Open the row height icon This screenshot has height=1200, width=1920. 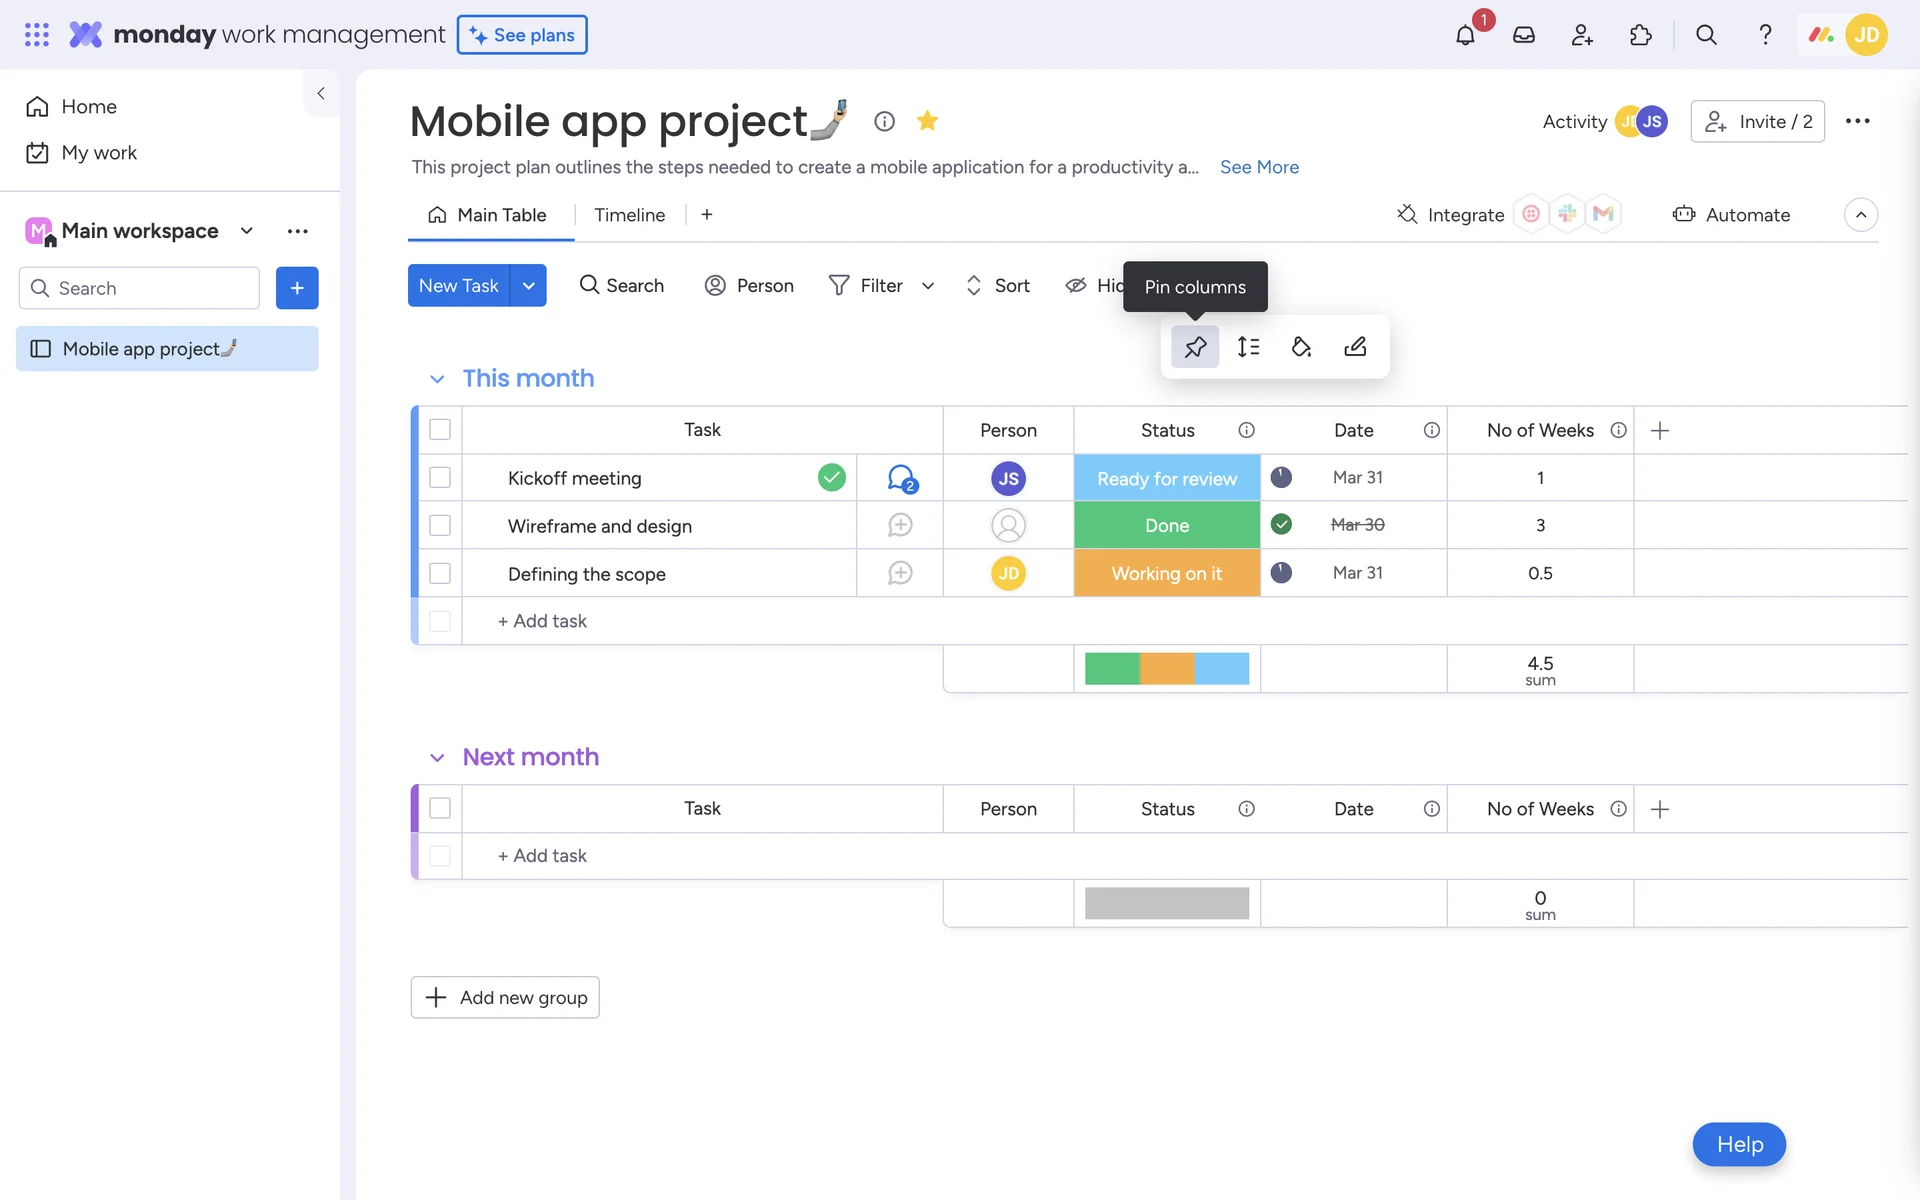tap(1248, 347)
